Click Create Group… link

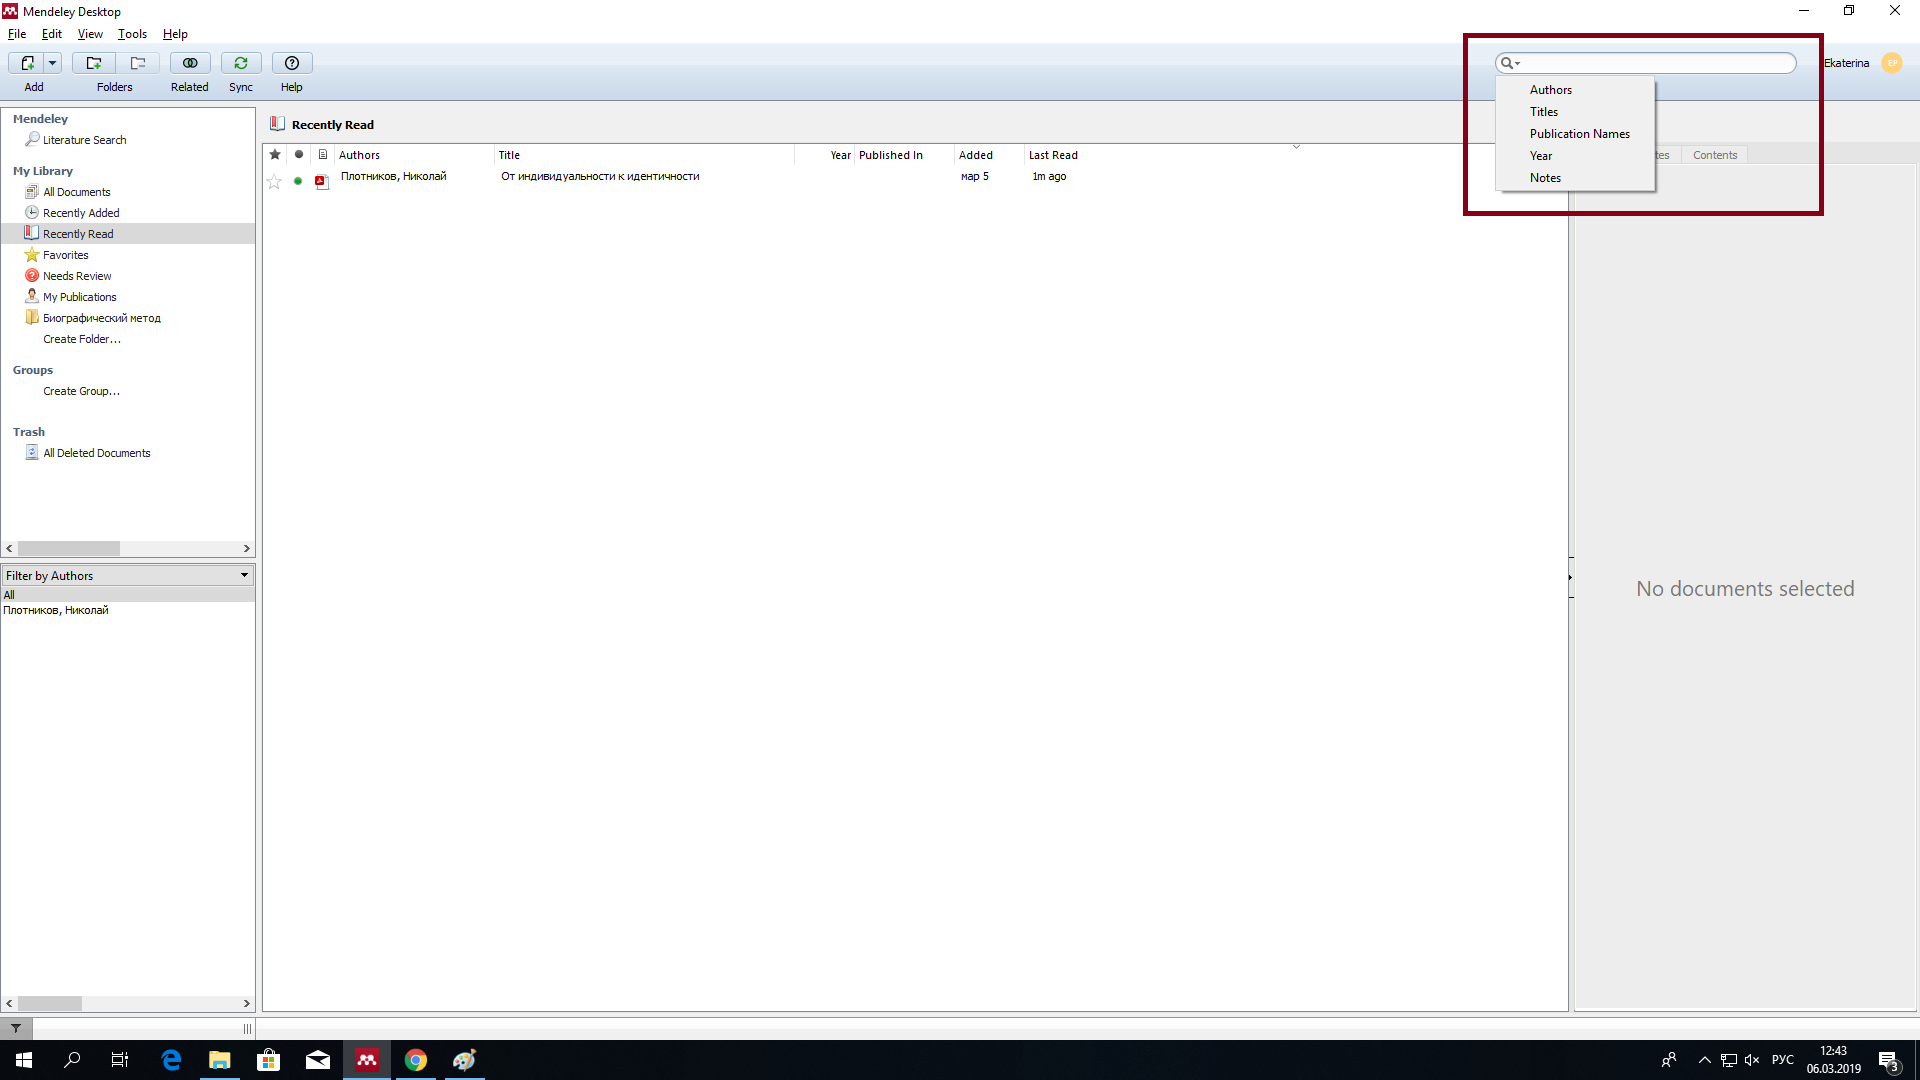(81, 391)
